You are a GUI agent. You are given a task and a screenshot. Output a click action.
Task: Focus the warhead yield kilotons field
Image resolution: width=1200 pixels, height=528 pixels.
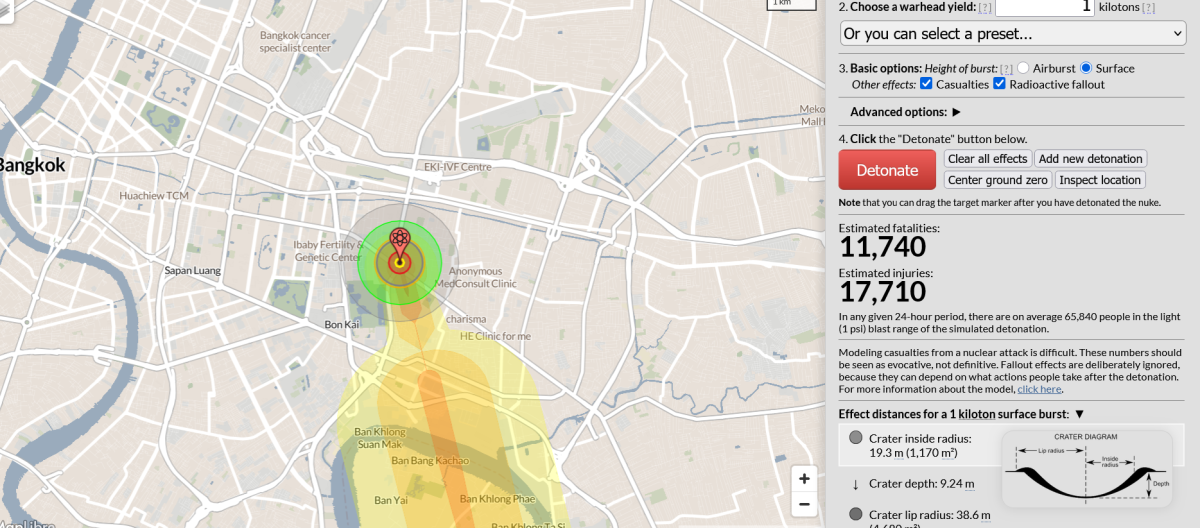[x=1045, y=7]
